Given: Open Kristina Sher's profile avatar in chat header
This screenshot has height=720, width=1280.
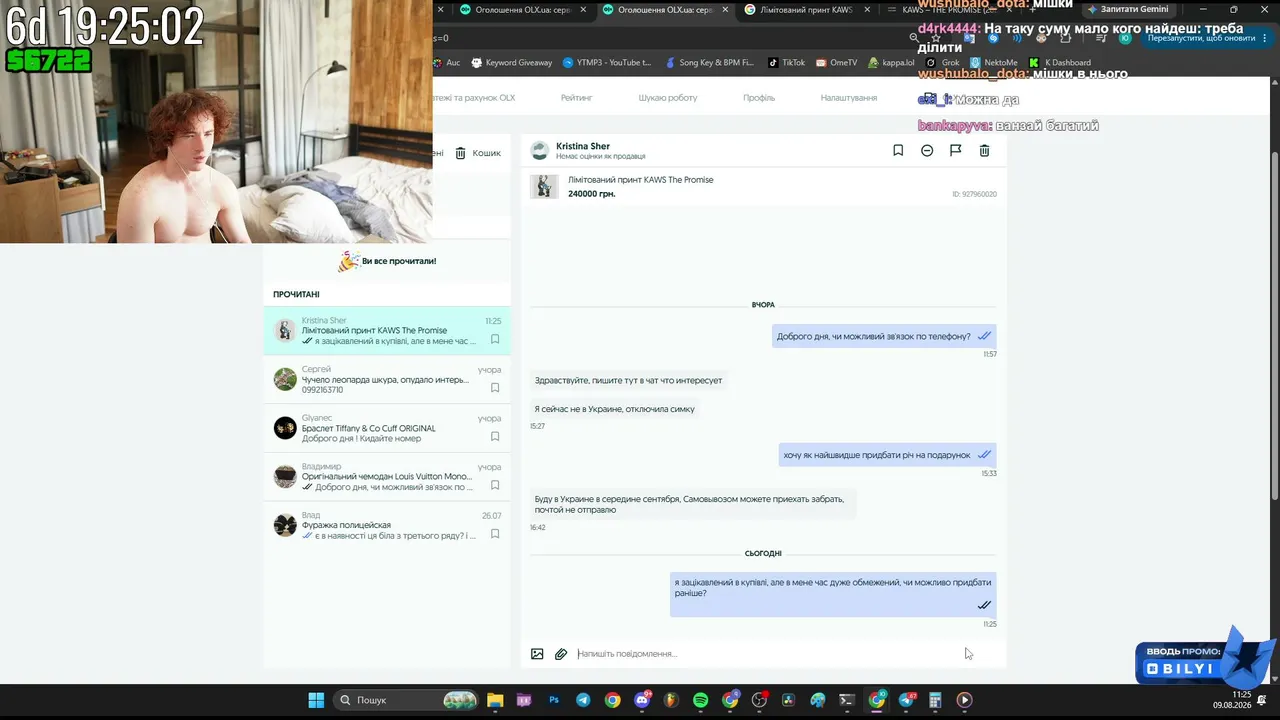Looking at the screenshot, I should tap(540, 150).
